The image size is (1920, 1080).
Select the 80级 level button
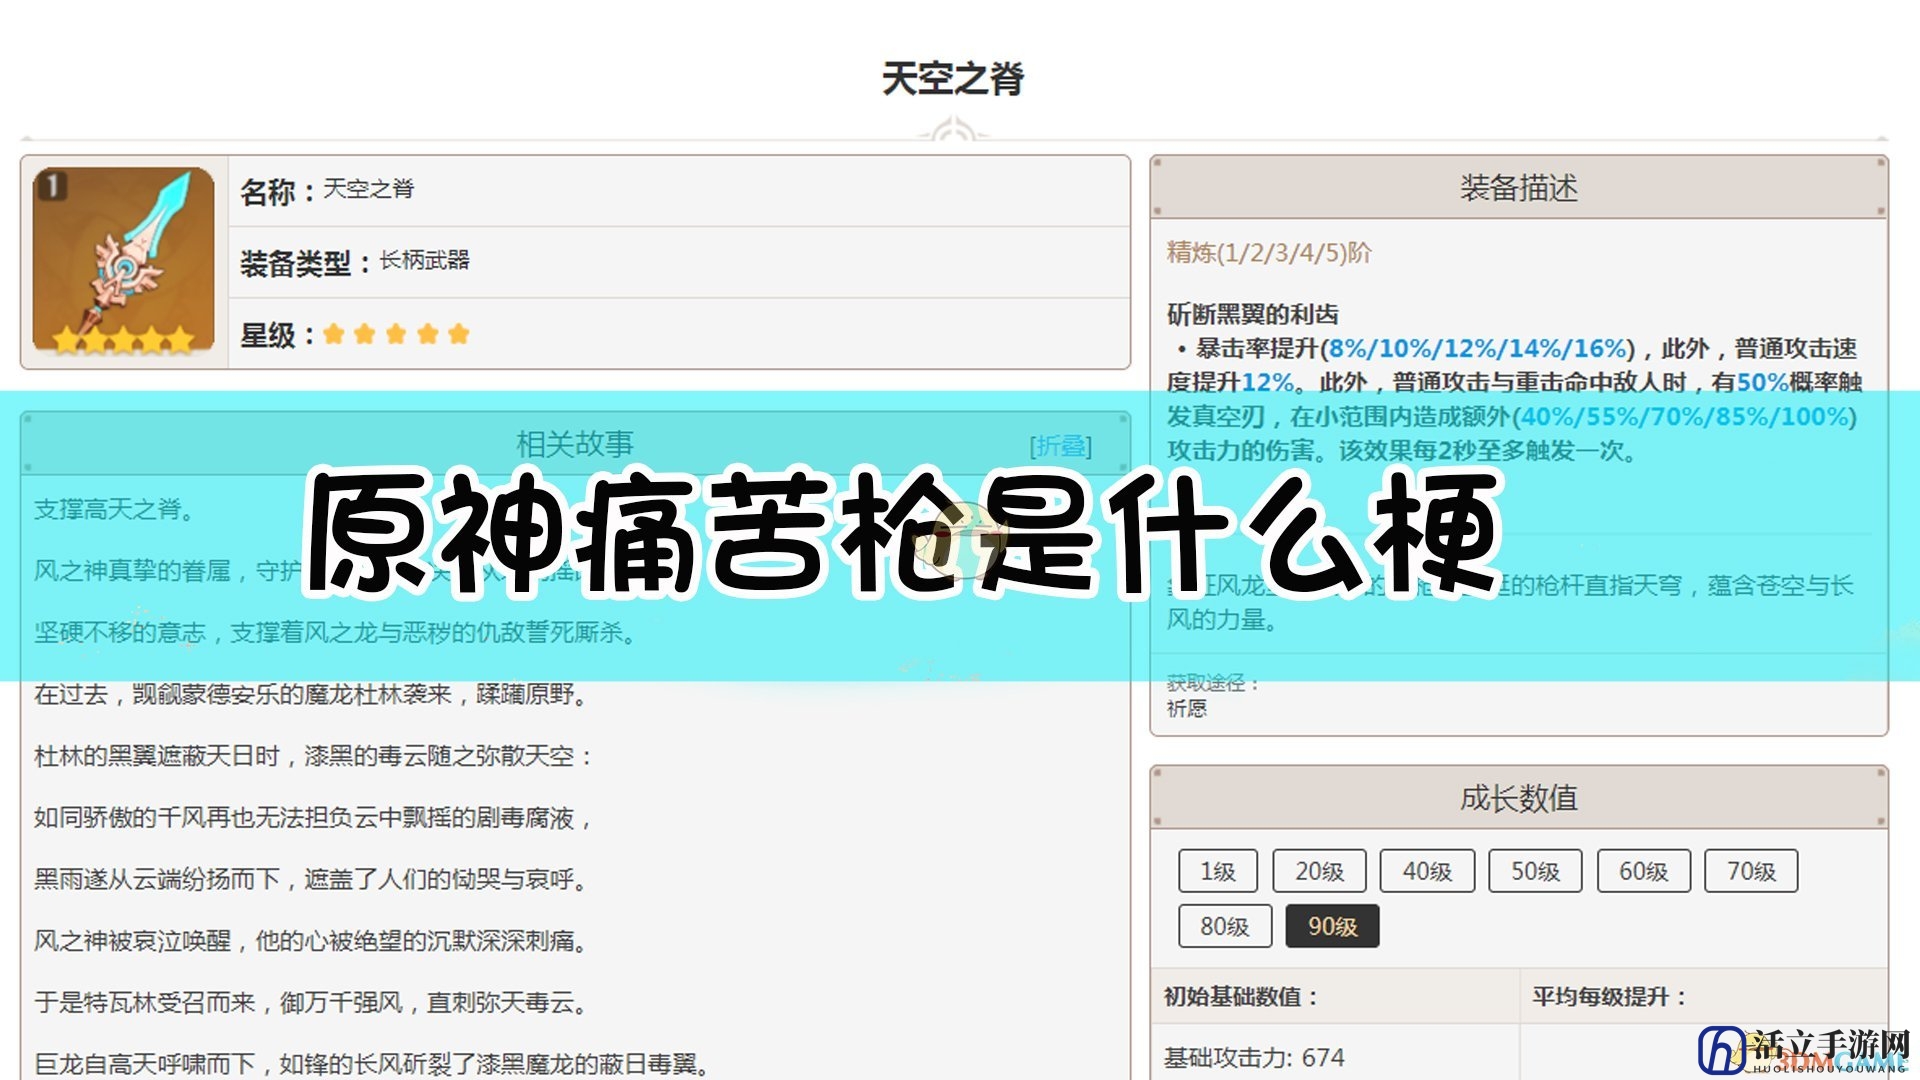(x=1225, y=926)
